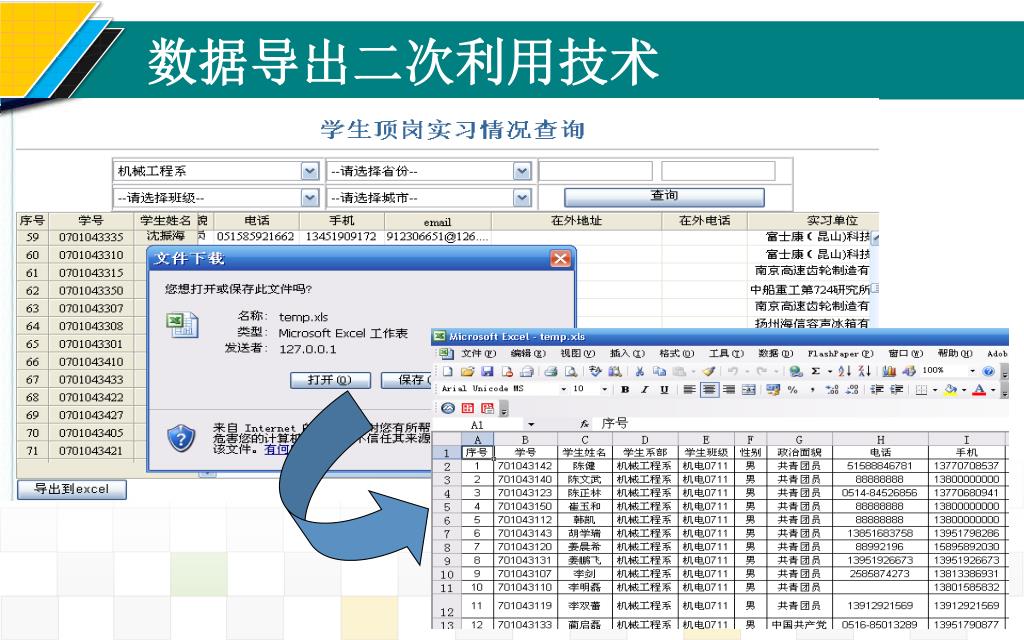Click the AutoSum sigma icon

point(816,371)
